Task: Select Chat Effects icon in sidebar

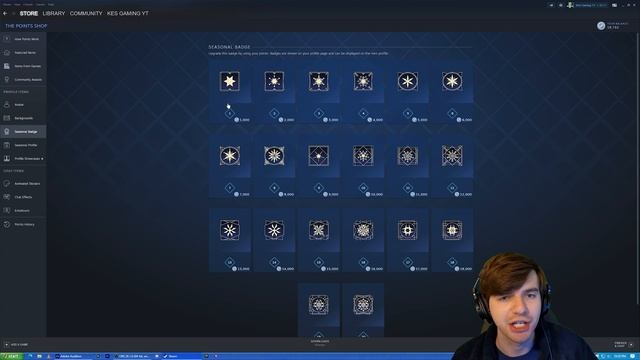Action: click(7, 197)
